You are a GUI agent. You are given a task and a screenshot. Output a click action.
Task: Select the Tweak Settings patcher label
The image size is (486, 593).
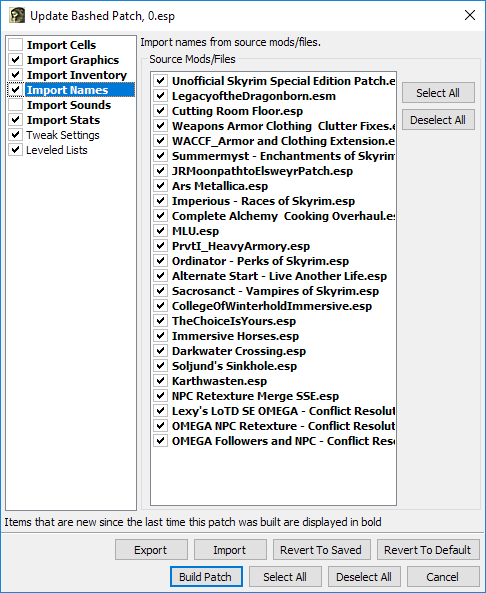(x=63, y=135)
